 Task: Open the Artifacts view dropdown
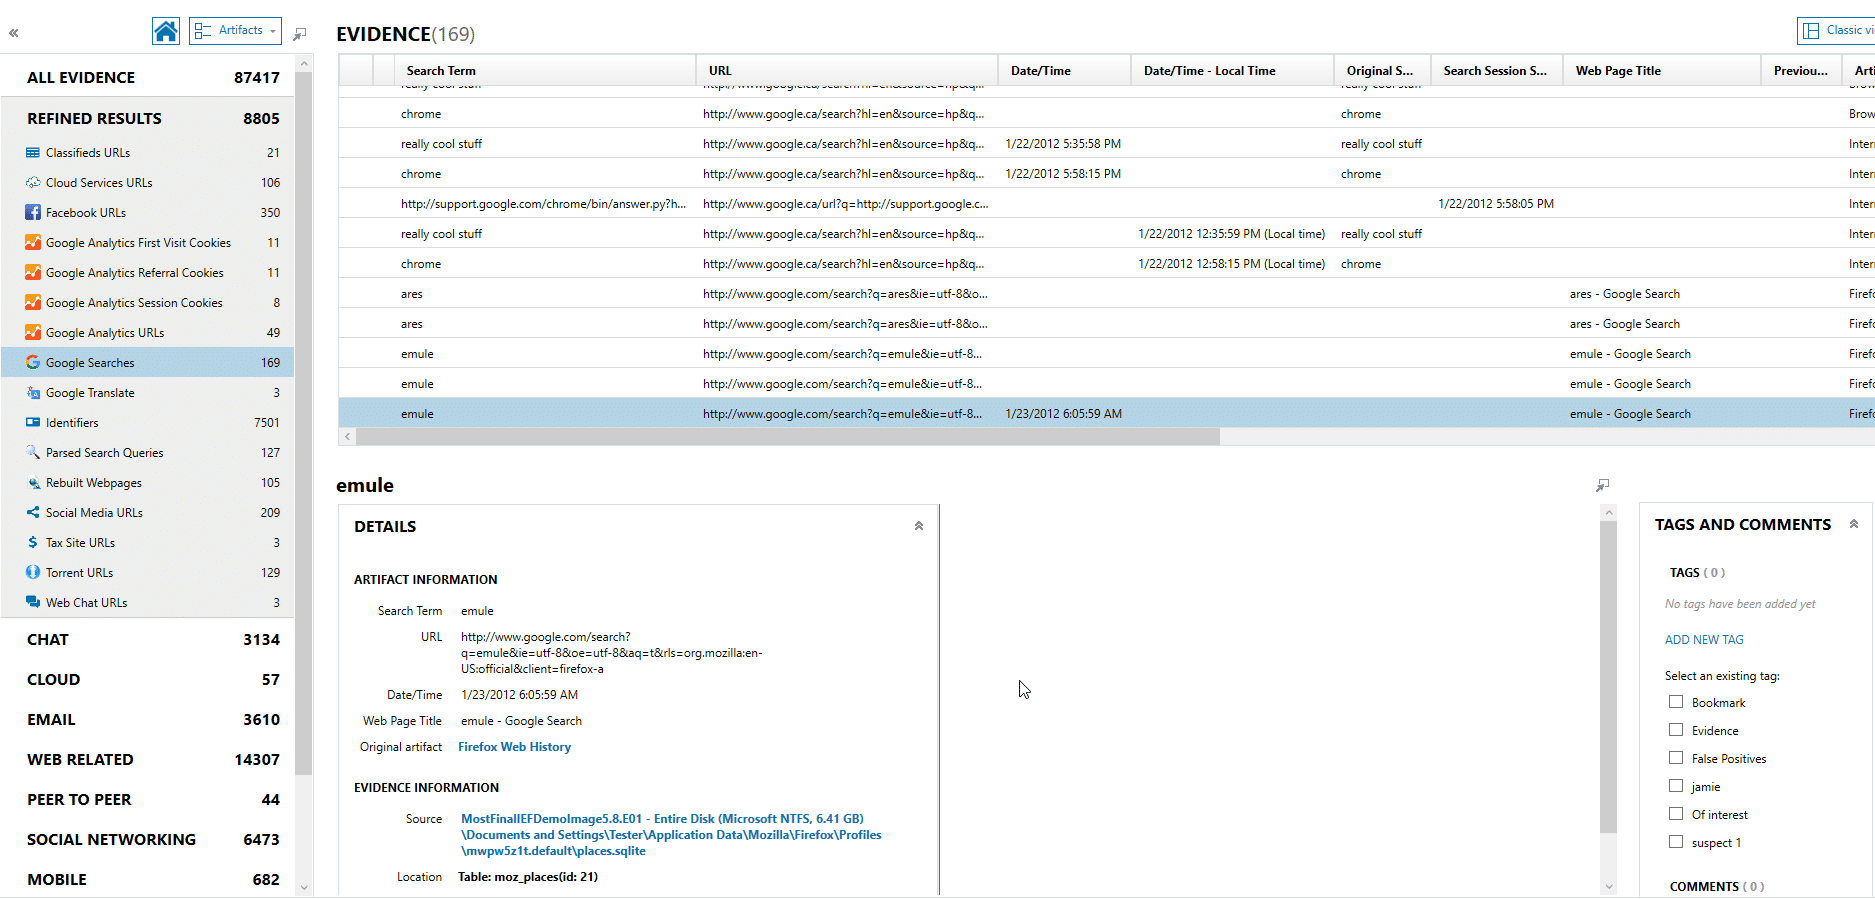click(235, 31)
